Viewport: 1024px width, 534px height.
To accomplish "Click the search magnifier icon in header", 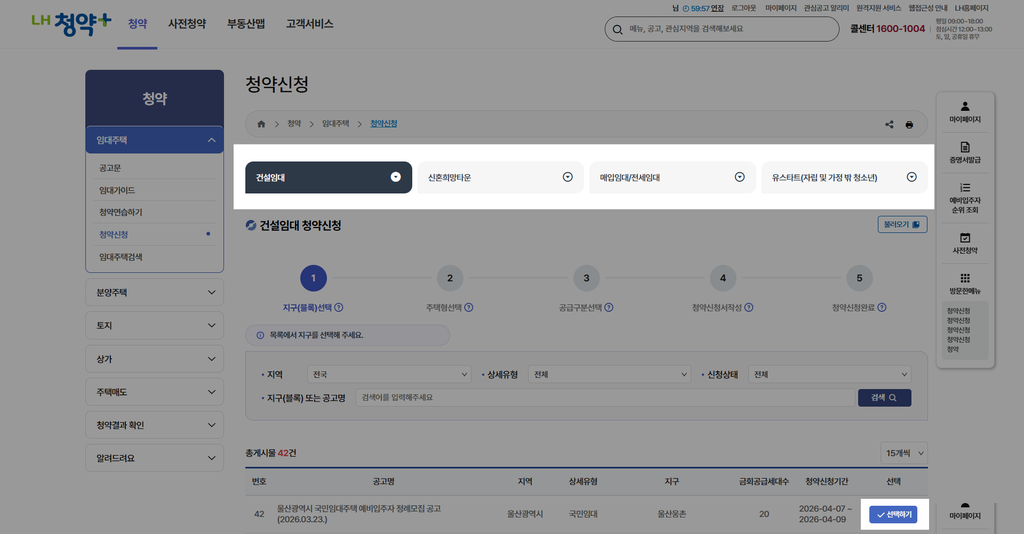I will [617, 29].
